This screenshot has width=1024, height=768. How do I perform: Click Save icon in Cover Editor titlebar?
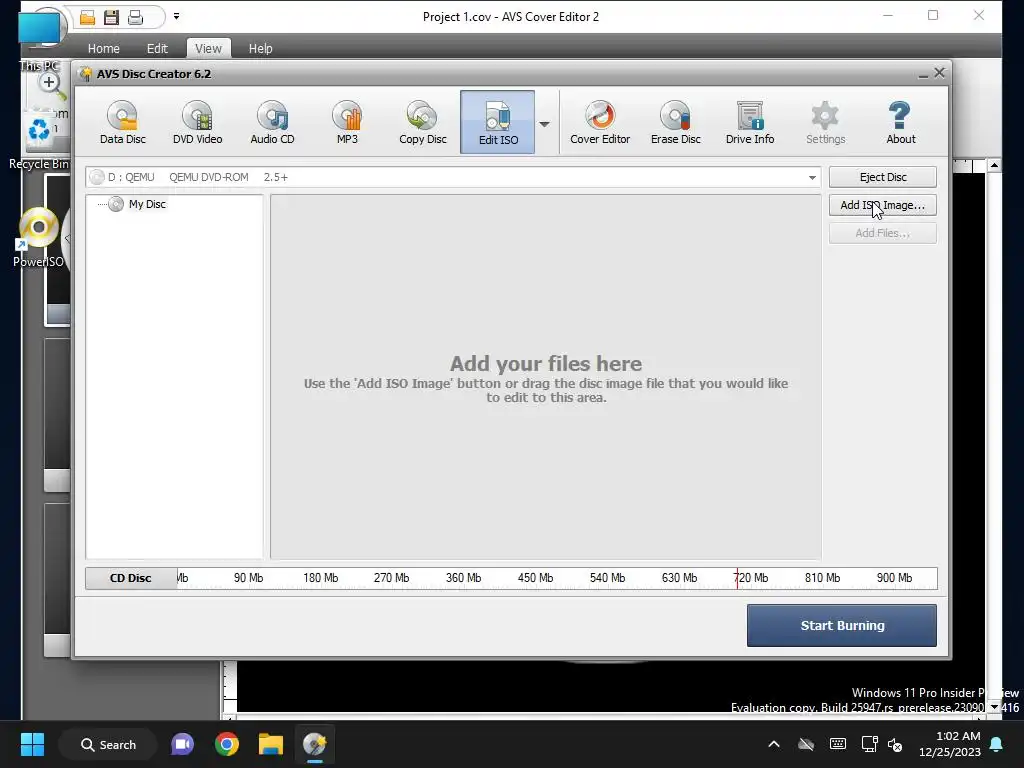click(x=112, y=17)
